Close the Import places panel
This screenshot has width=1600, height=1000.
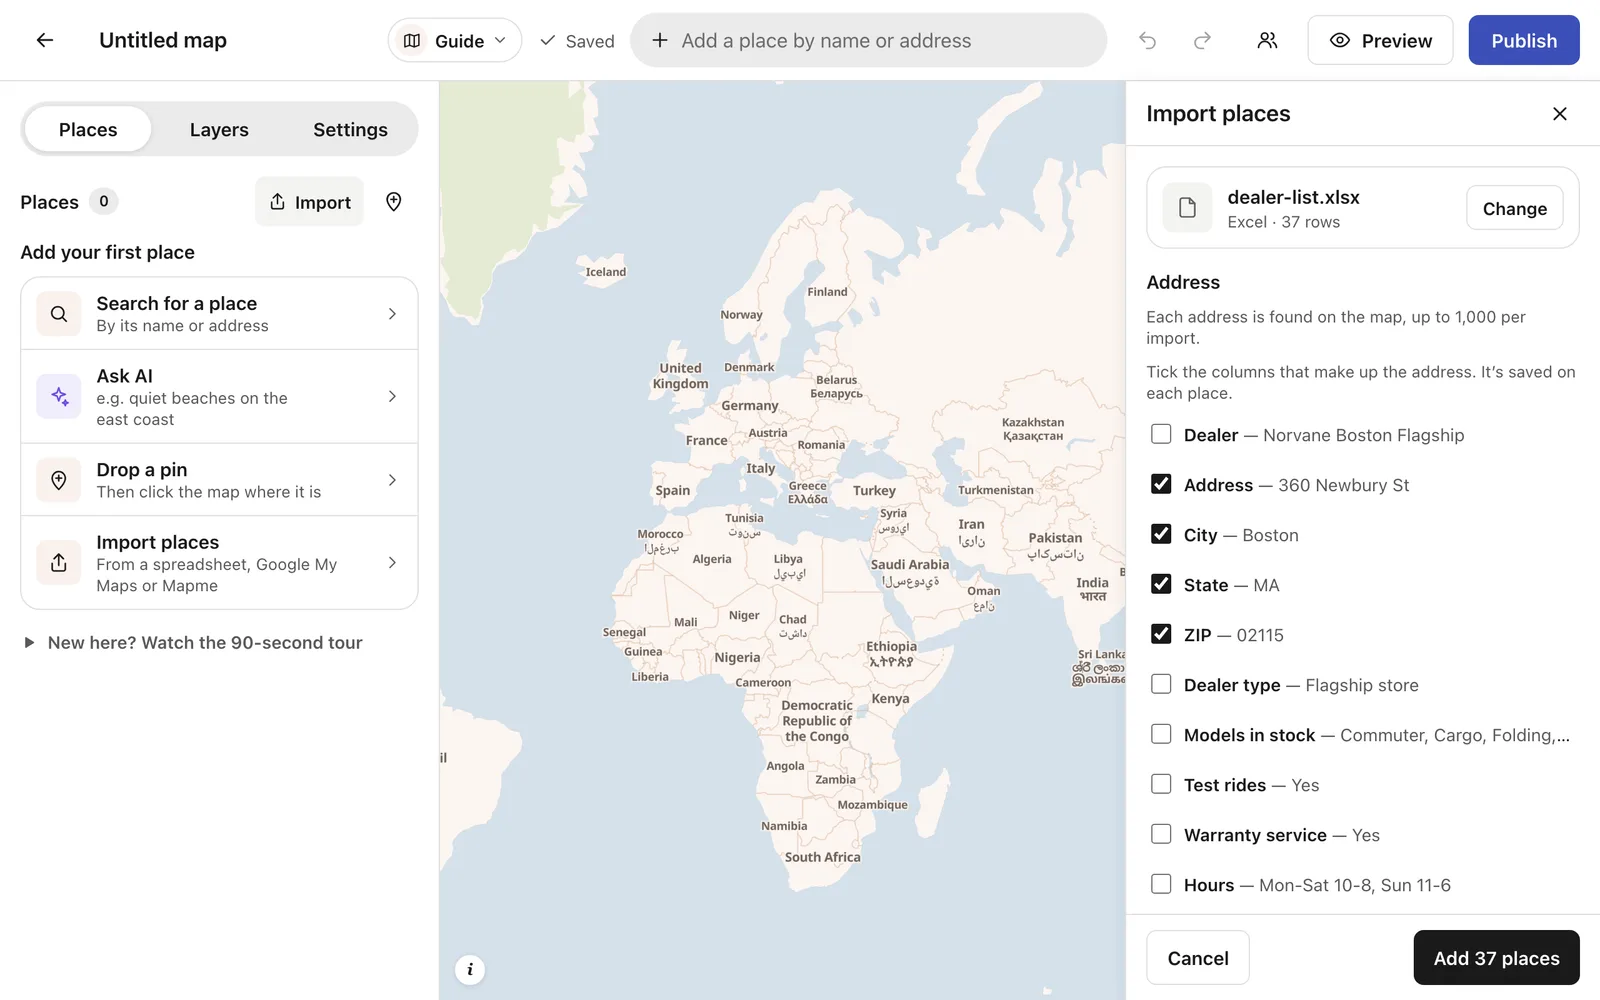(1559, 114)
